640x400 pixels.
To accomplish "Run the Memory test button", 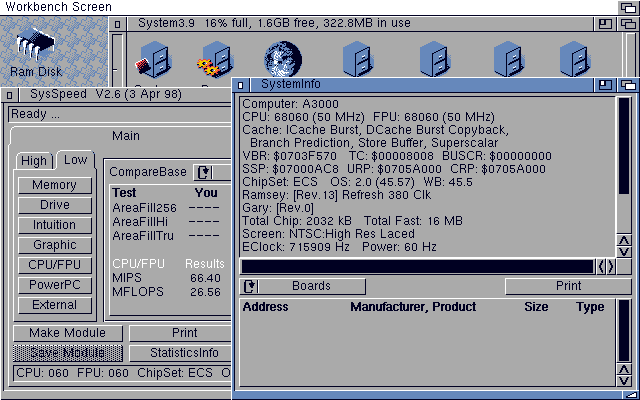I will point(54,185).
